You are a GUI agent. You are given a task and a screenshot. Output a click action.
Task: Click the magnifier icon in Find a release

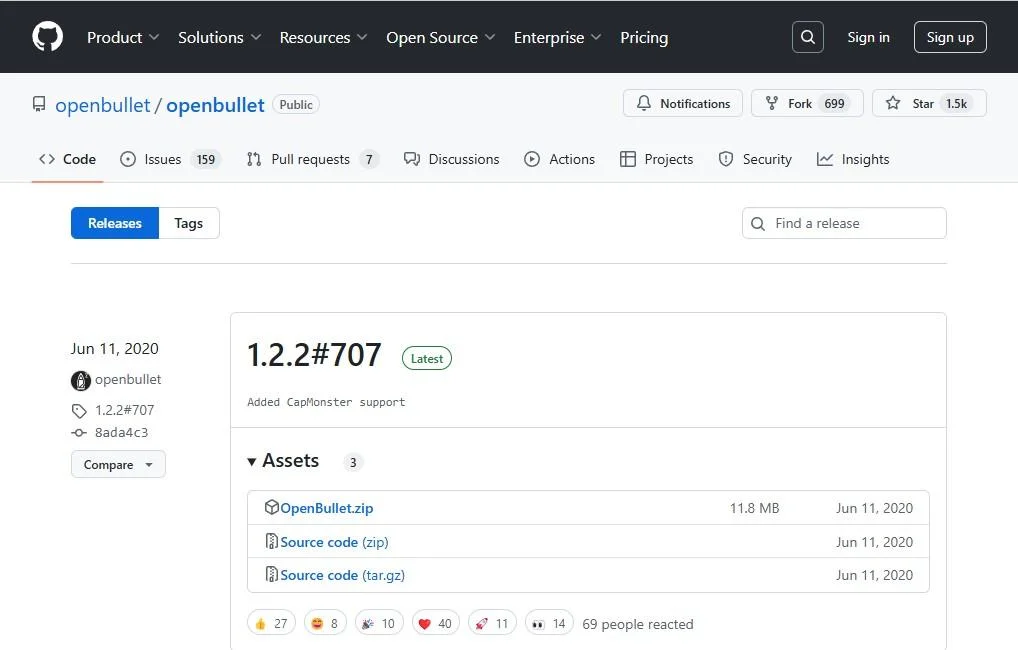coord(758,223)
